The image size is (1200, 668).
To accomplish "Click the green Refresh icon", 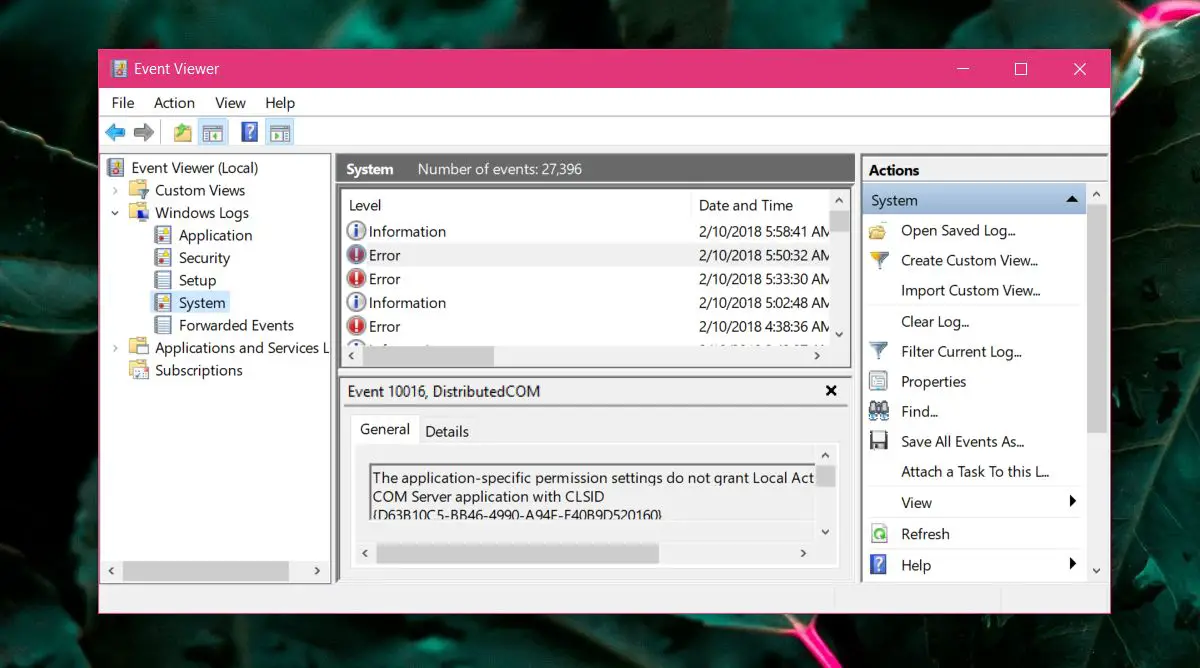I will (x=879, y=534).
